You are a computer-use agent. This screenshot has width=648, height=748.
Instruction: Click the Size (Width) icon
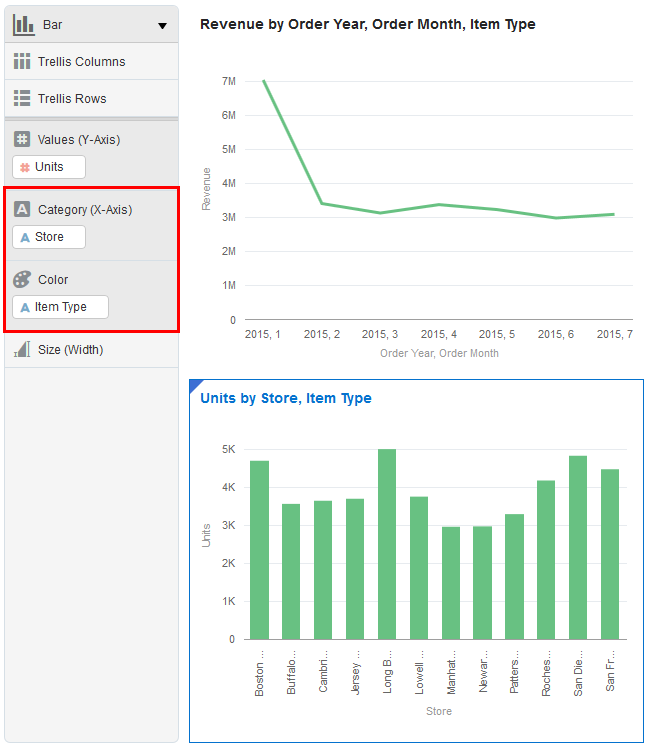tap(22, 349)
